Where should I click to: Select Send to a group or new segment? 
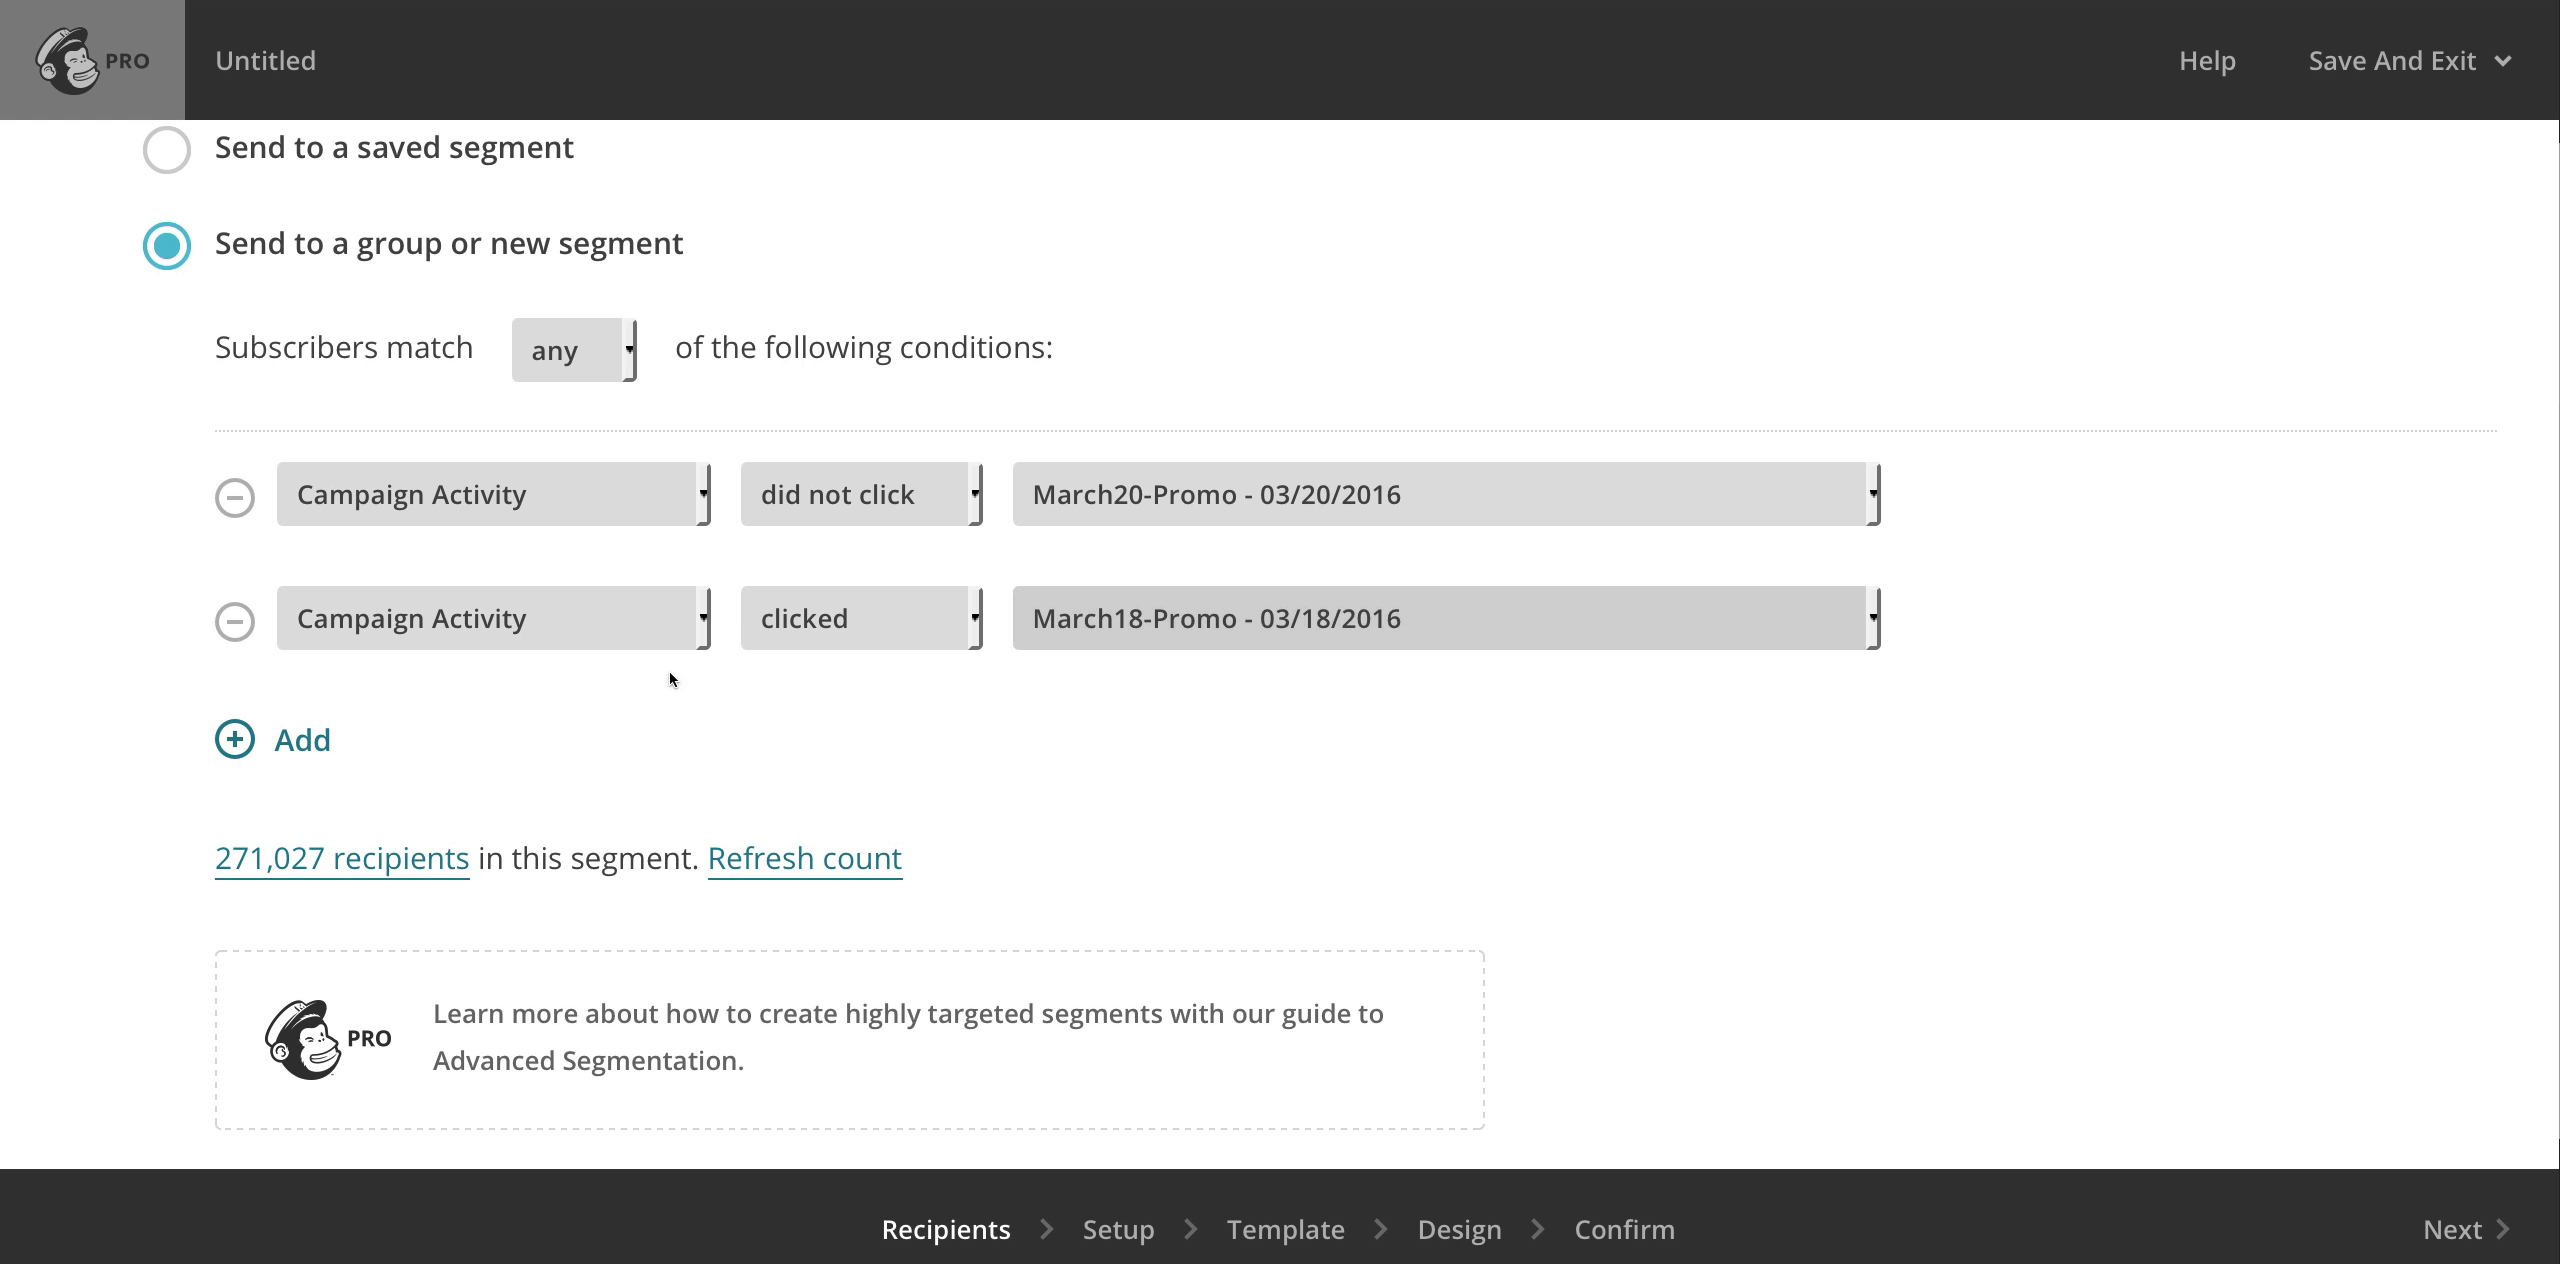click(x=167, y=246)
